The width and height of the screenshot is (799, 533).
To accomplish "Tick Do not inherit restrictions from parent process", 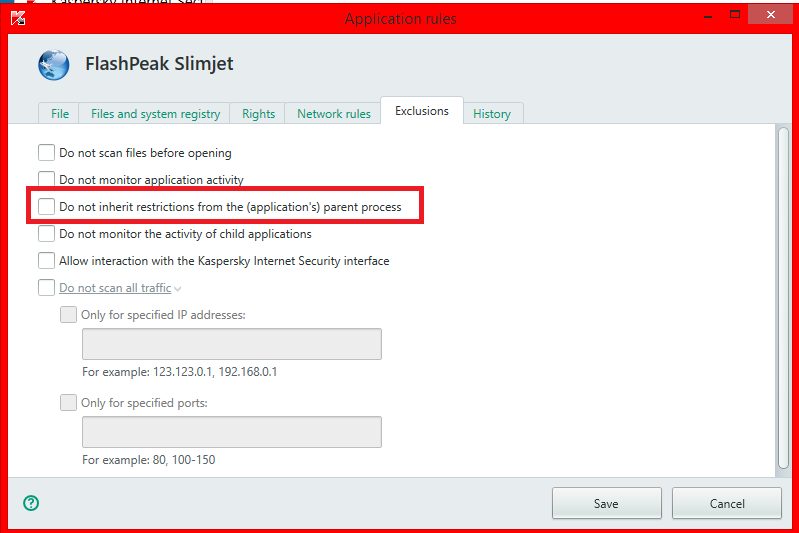I will (x=46, y=206).
